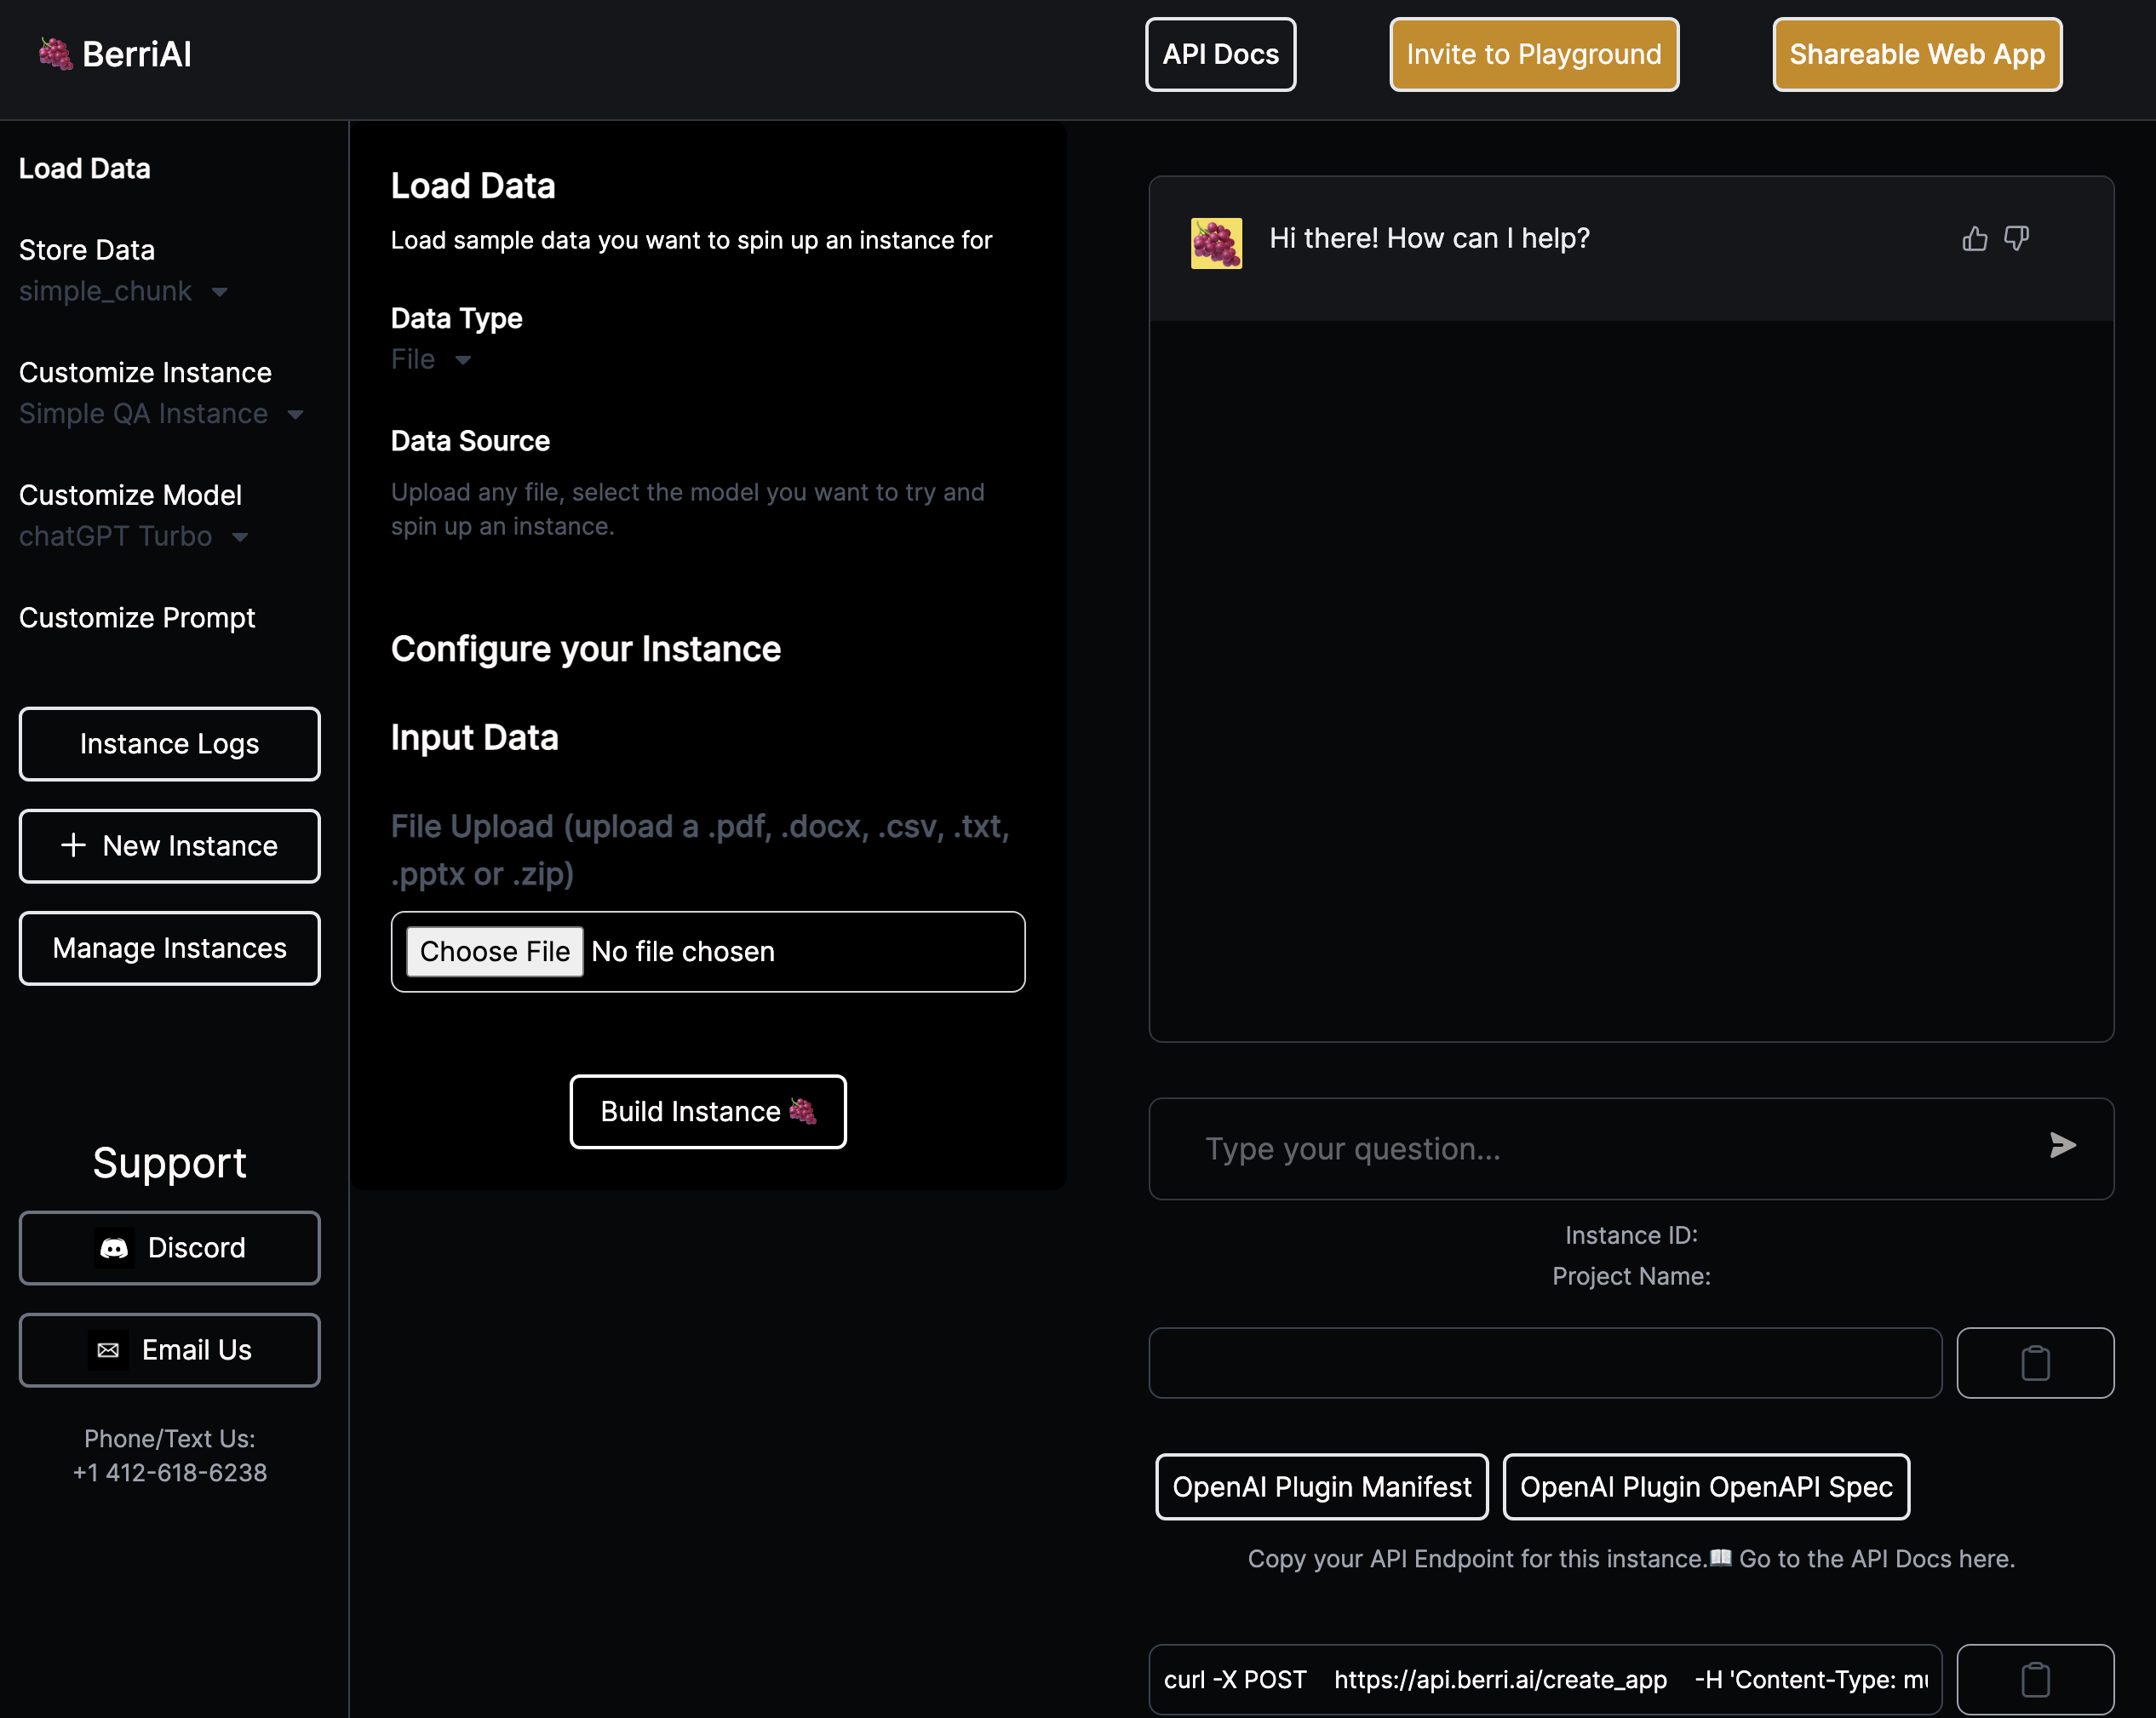Open Customize Instance sidebar section
Image resolution: width=2156 pixels, height=1718 pixels.
[x=145, y=372]
